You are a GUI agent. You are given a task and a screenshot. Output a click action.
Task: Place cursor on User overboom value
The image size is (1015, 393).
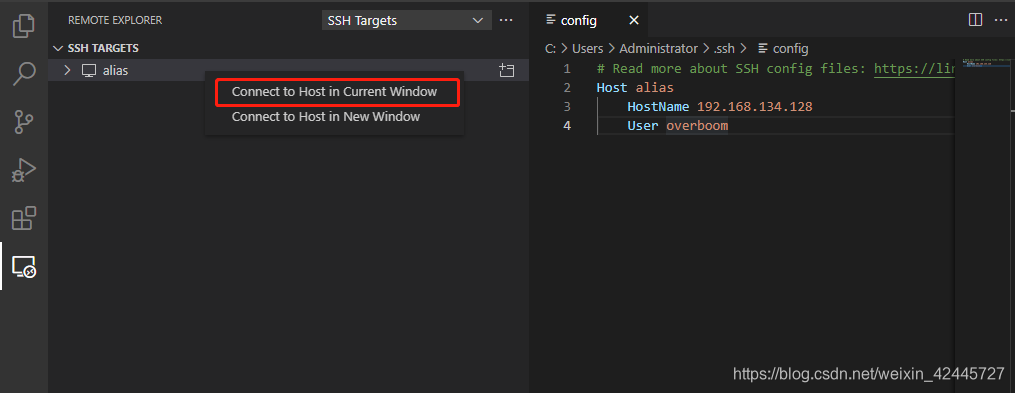tap(697, 126)
